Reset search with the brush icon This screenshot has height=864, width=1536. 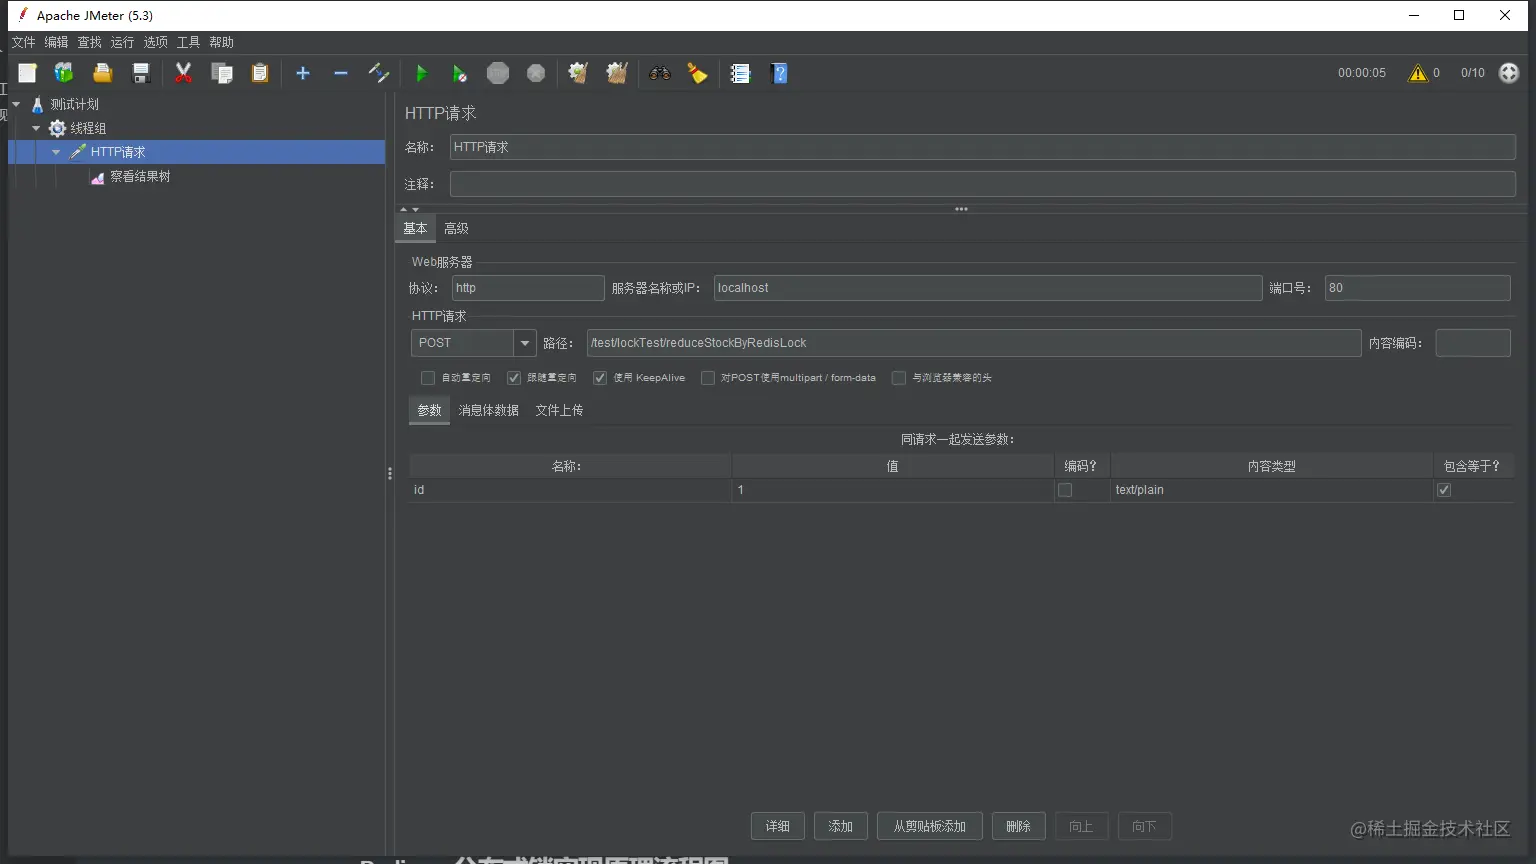point(697,73)
